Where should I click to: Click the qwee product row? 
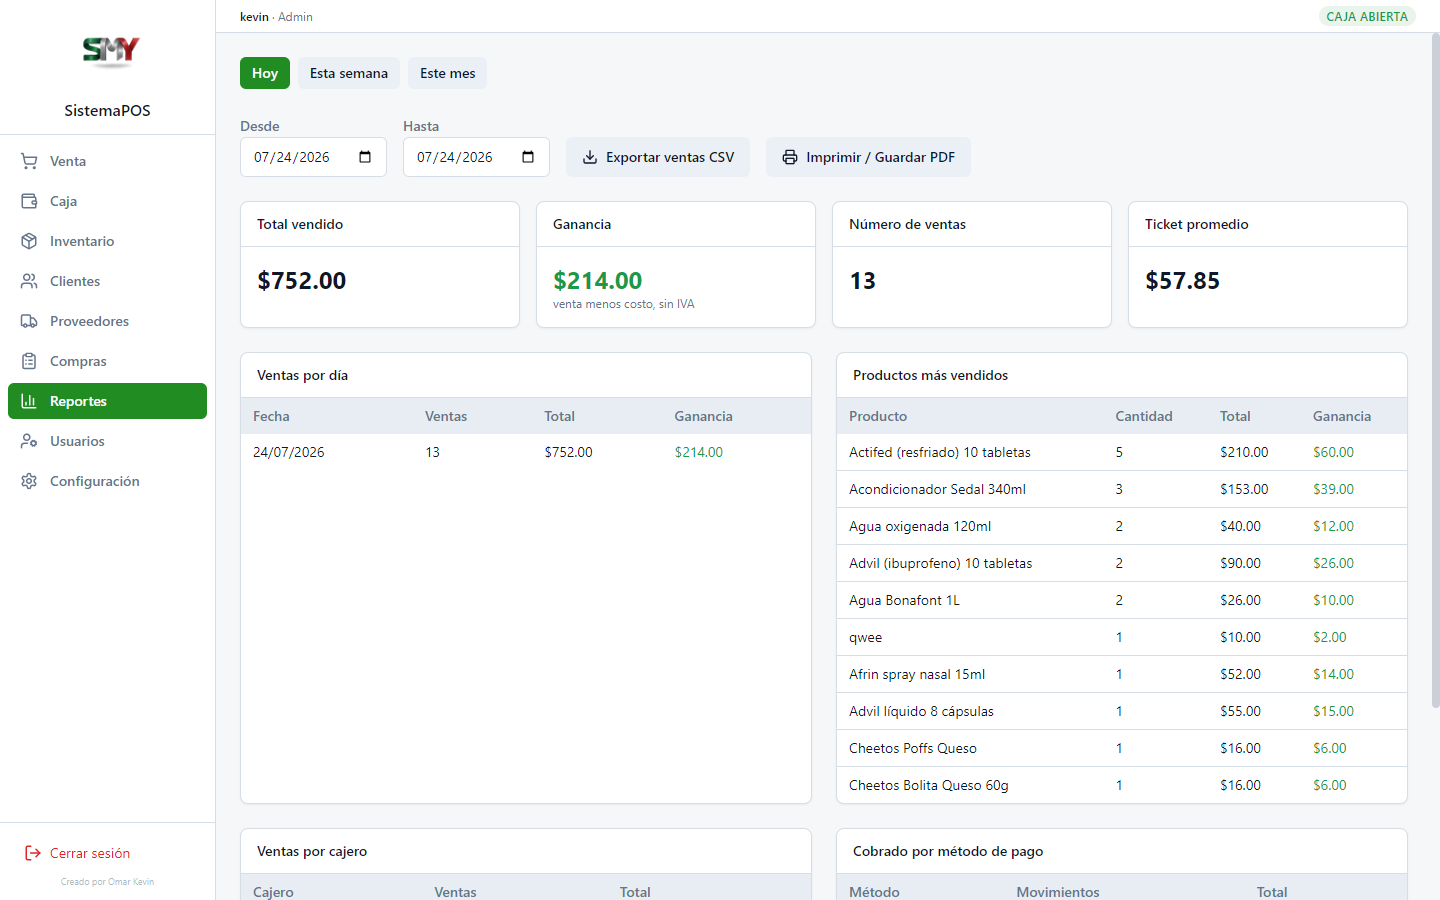[x=1122, y=637]
